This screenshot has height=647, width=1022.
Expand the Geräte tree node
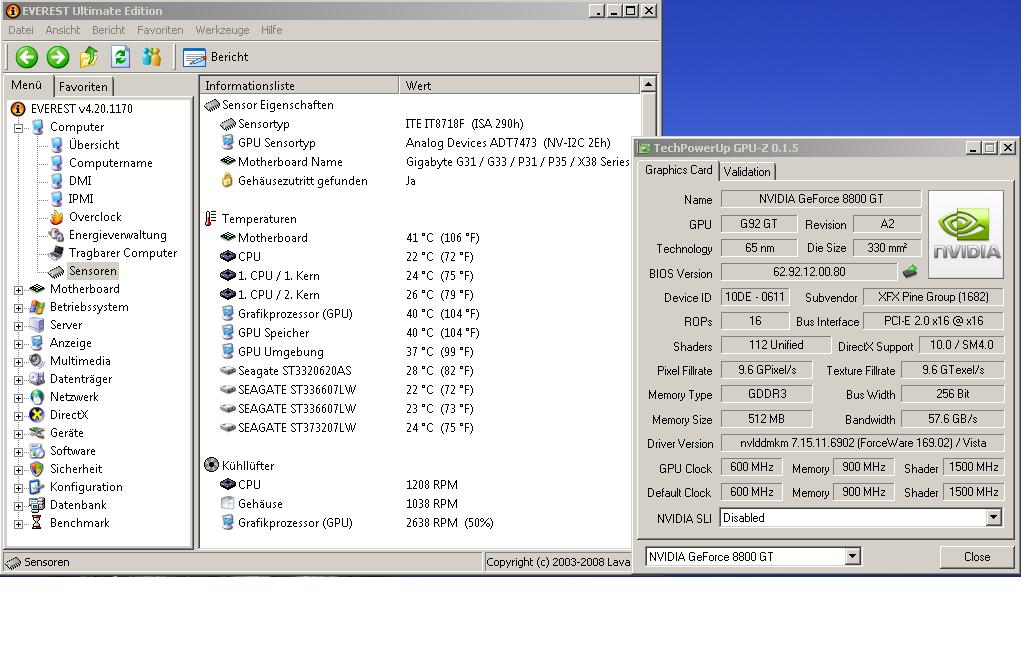19,434
